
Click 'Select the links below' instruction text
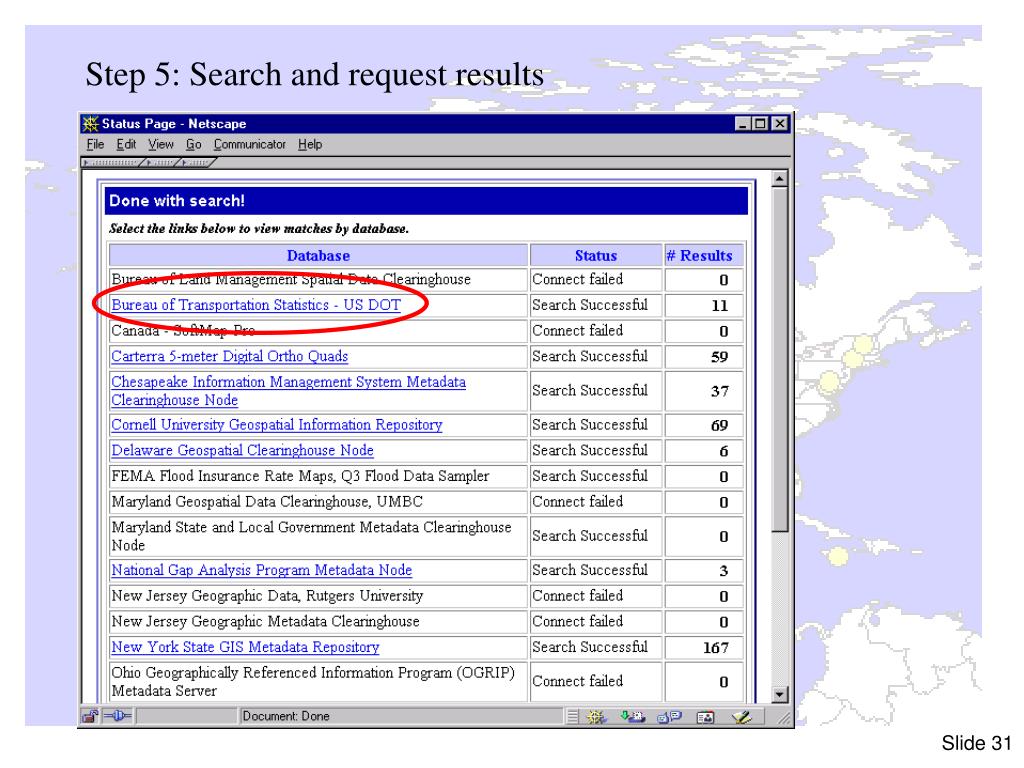[x=259, y=229]
